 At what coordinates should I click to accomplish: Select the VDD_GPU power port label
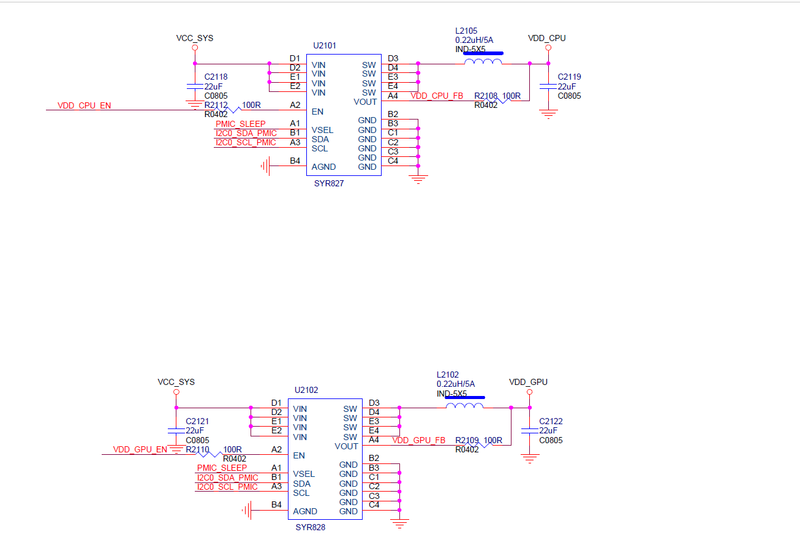[529, 382]
